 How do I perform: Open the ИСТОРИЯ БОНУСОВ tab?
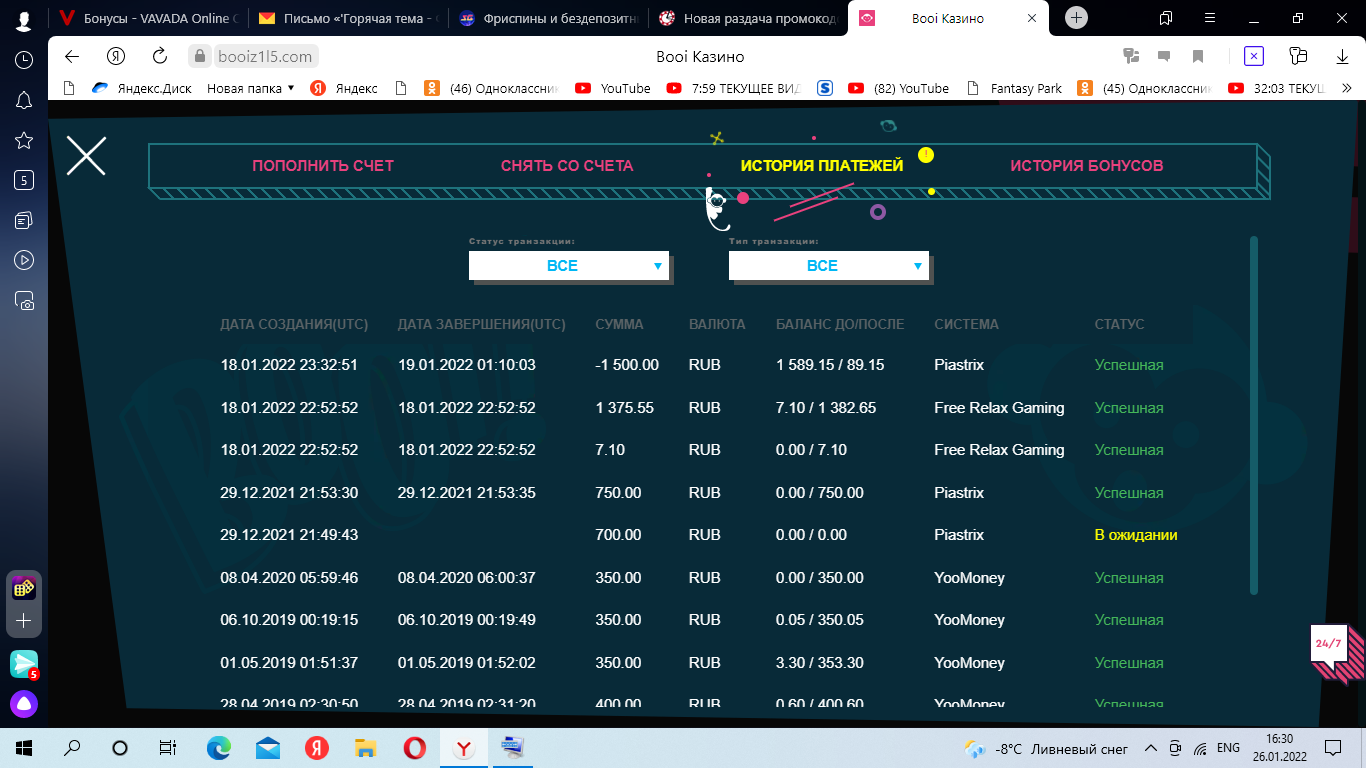pos(1087,166)
